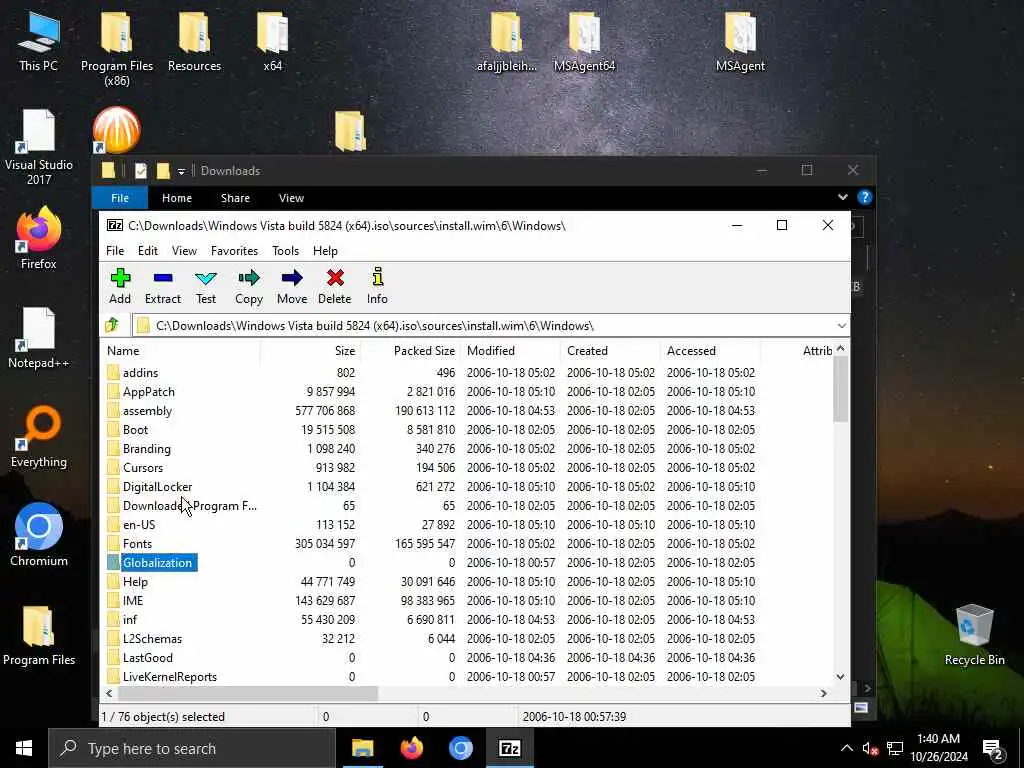Select the L2Schemas folder row
The image size is (1024, 768).
coord(468,638)
